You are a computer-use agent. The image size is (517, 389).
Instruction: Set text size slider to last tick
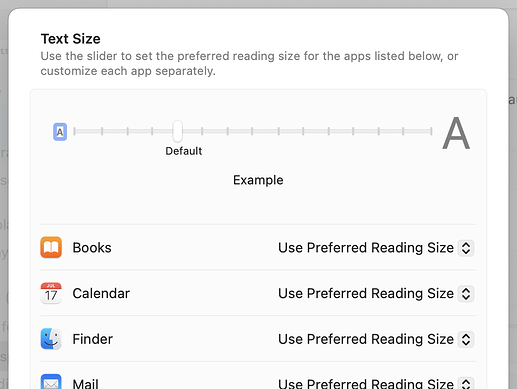(x=431, y=131)
